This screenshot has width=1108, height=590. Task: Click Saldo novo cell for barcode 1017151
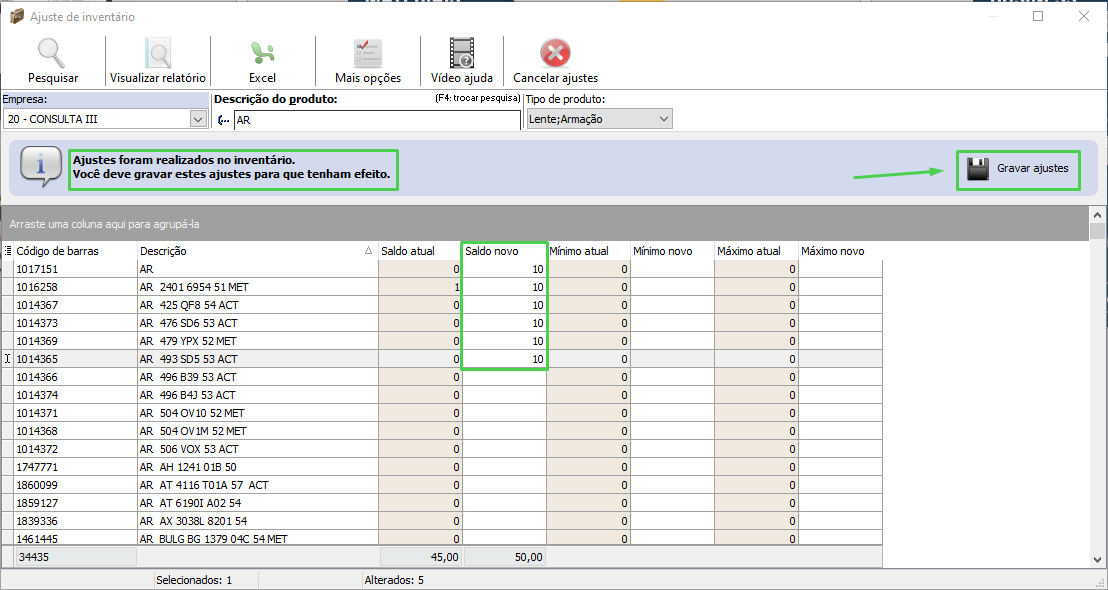(505, 269)
